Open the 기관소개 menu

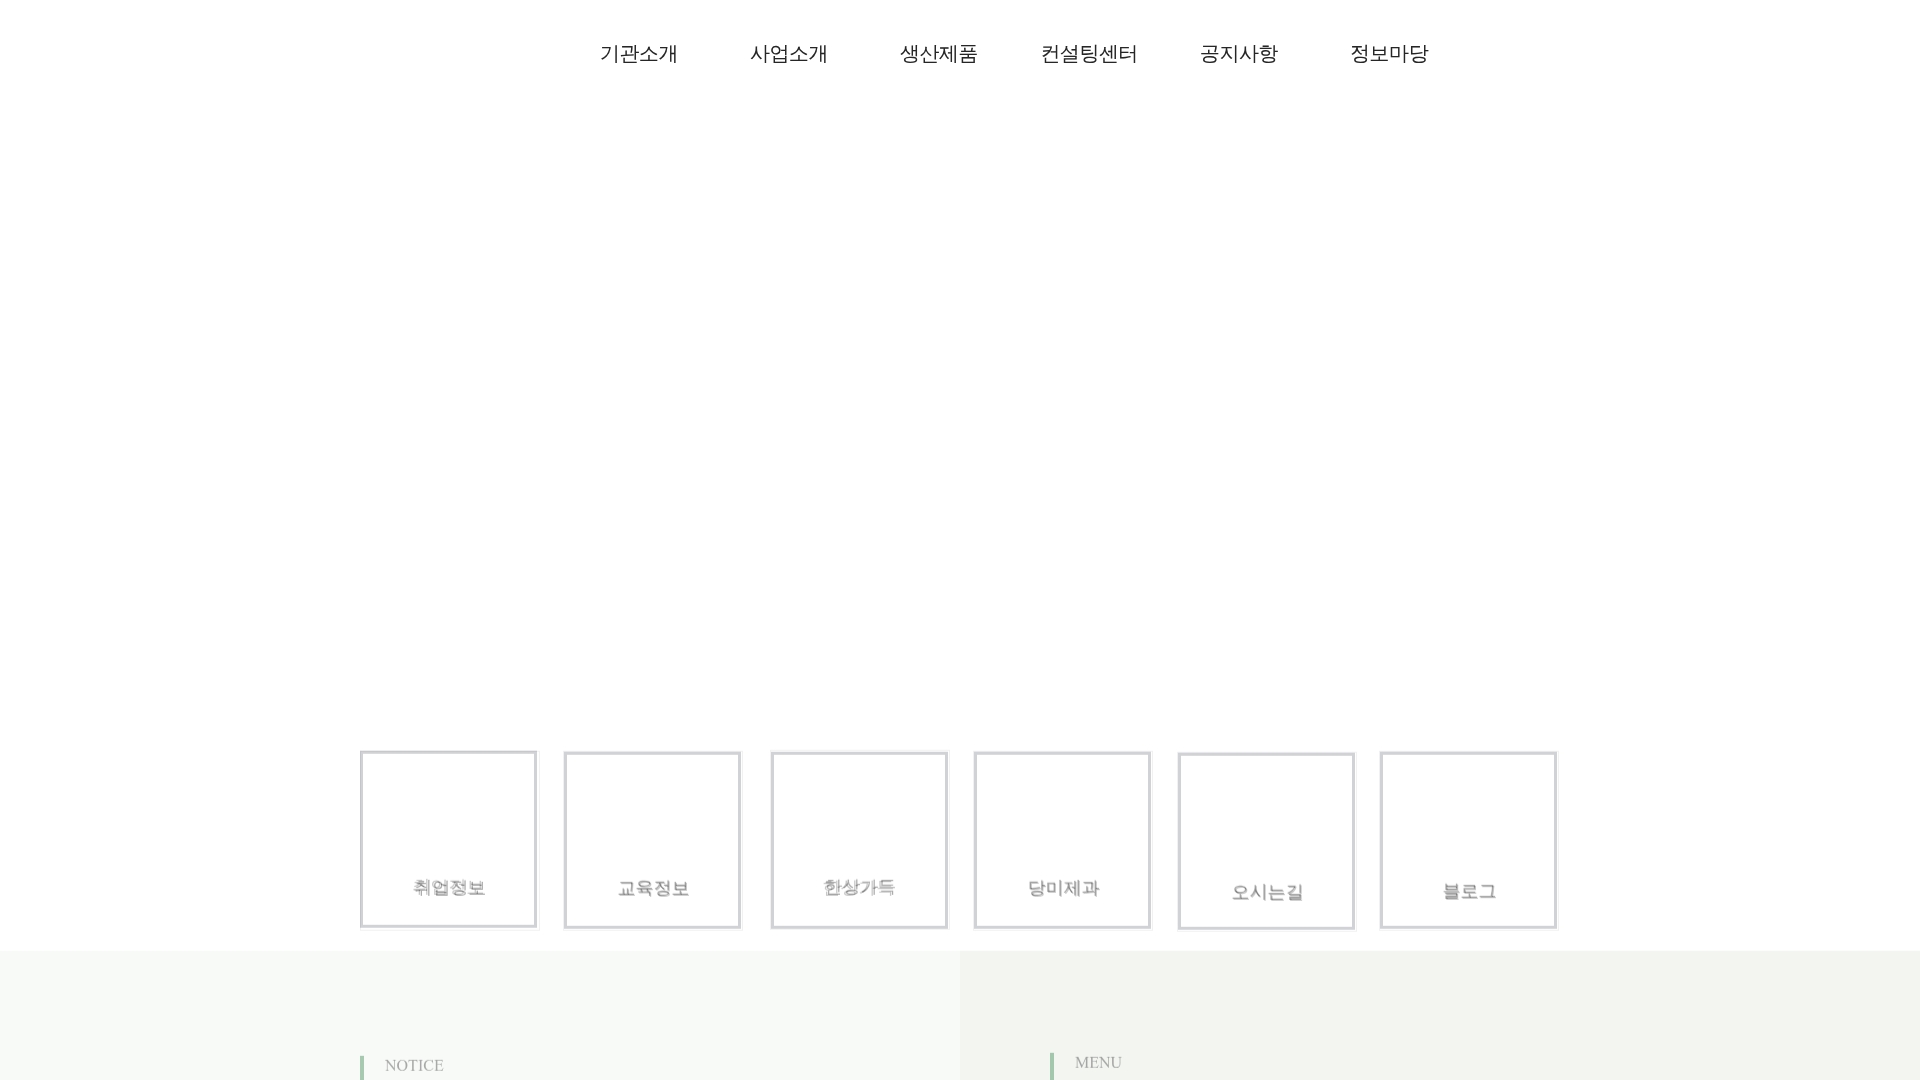pos(639,54)
